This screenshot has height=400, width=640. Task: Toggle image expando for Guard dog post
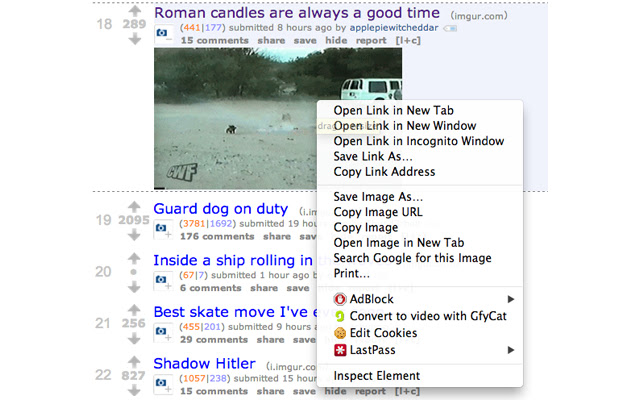coord(162,229)
